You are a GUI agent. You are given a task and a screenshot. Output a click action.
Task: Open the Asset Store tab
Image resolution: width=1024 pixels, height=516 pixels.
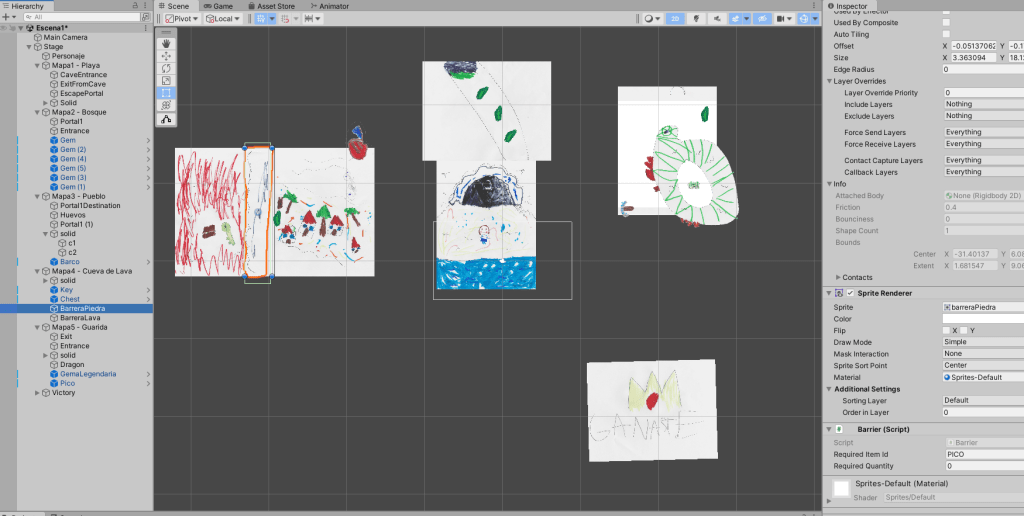(275, 6)
